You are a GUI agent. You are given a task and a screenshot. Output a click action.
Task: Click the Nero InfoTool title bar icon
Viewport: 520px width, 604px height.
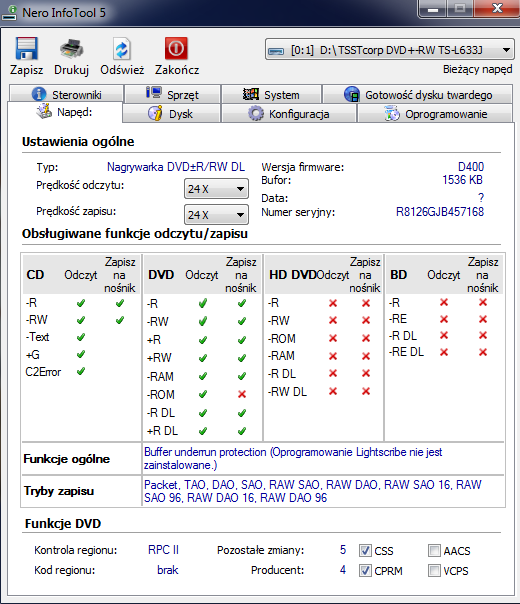[x=9, y=12]
